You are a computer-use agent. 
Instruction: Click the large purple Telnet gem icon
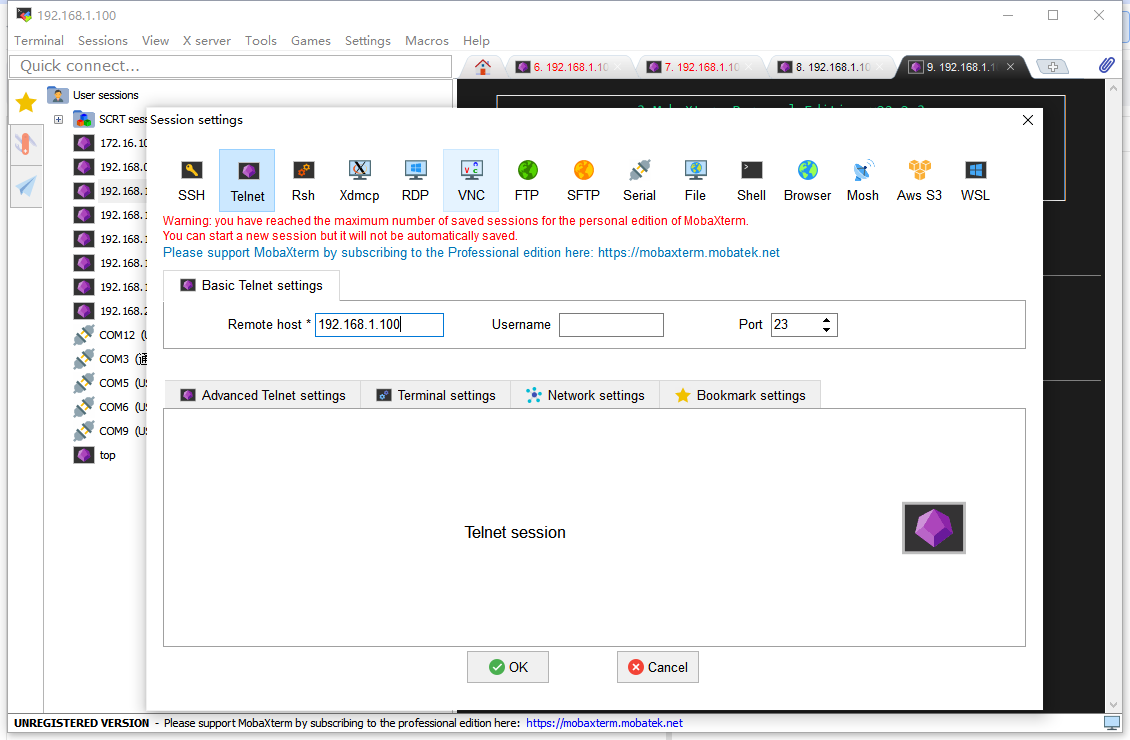(933, 527)
